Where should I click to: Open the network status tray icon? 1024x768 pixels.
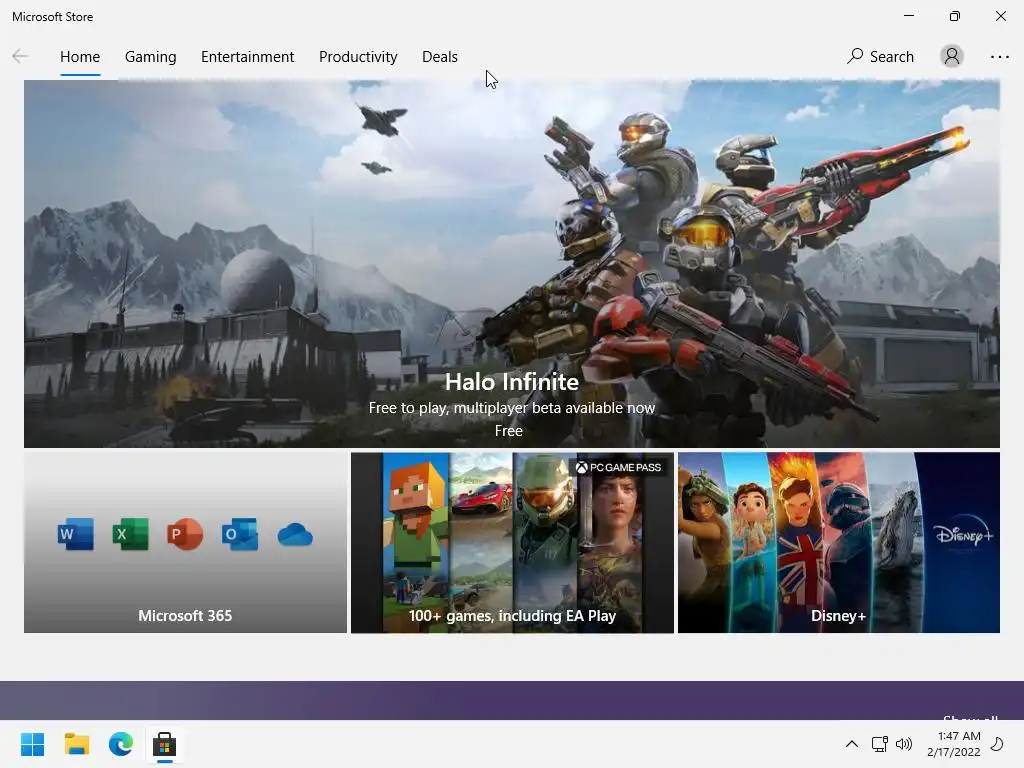879,744
